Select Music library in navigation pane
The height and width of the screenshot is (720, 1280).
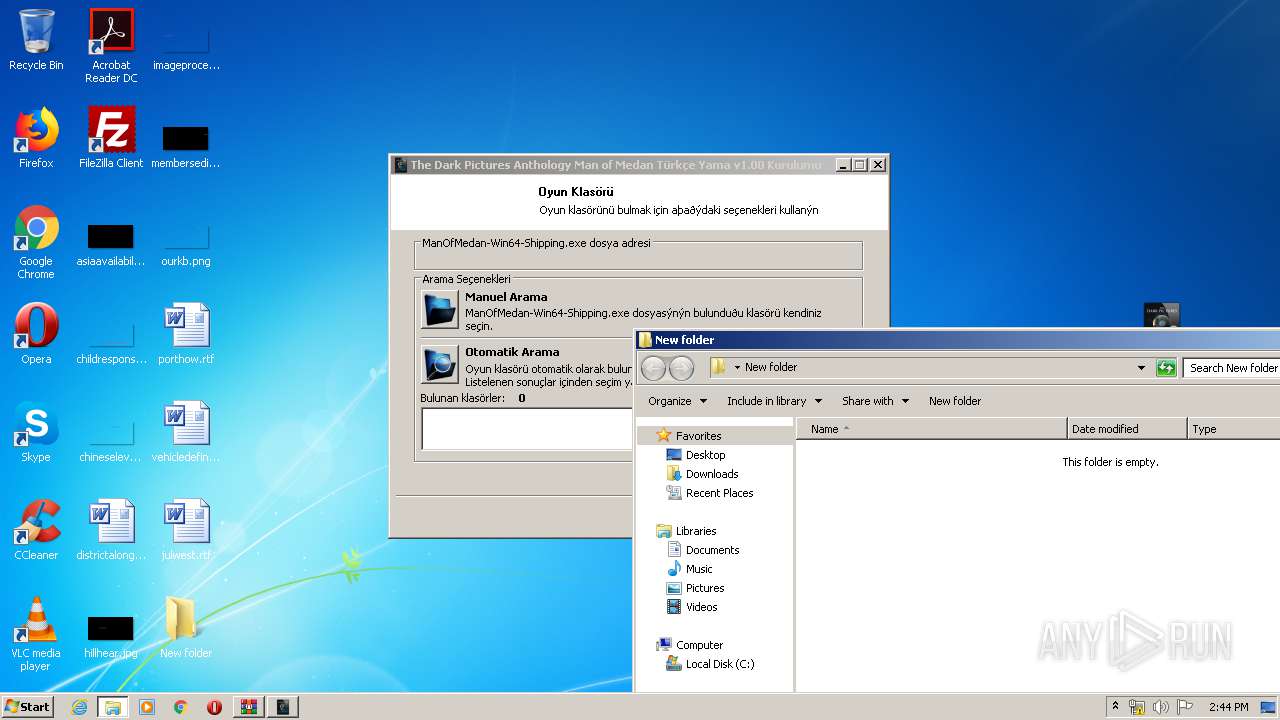[699, 569]
